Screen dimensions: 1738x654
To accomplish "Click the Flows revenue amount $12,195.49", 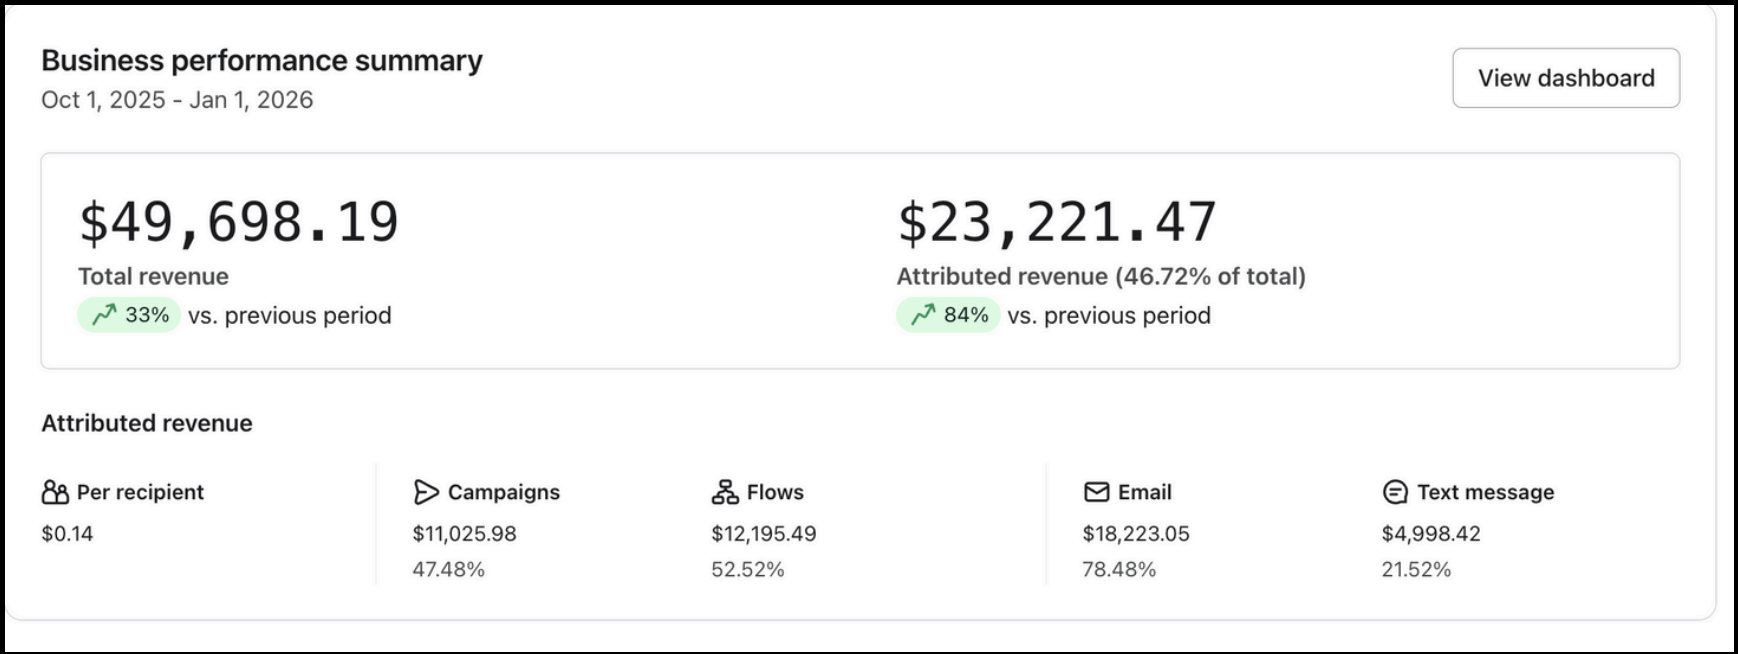I will tap(763, 534).
